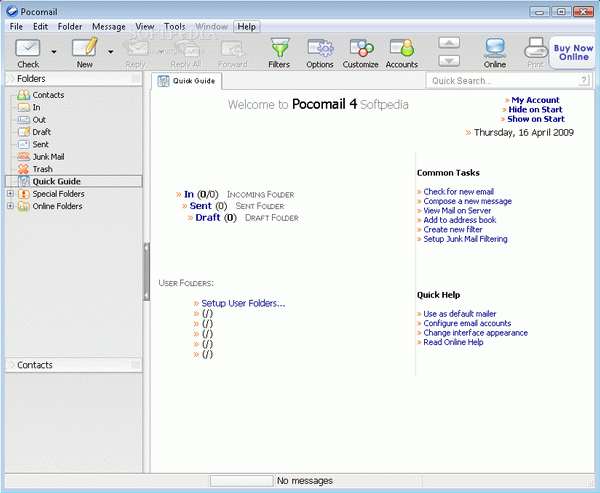Click the Special Folders icon
Image resolution: width=600 pixels, height=493 pixels.
click(x=24, y=194)
